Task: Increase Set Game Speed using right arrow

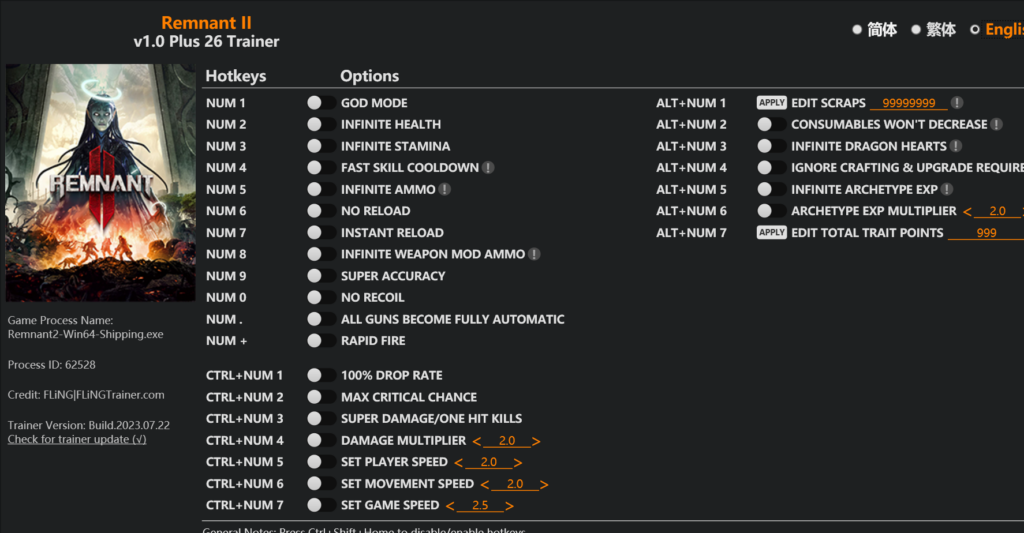Action: tap(510, 506)
